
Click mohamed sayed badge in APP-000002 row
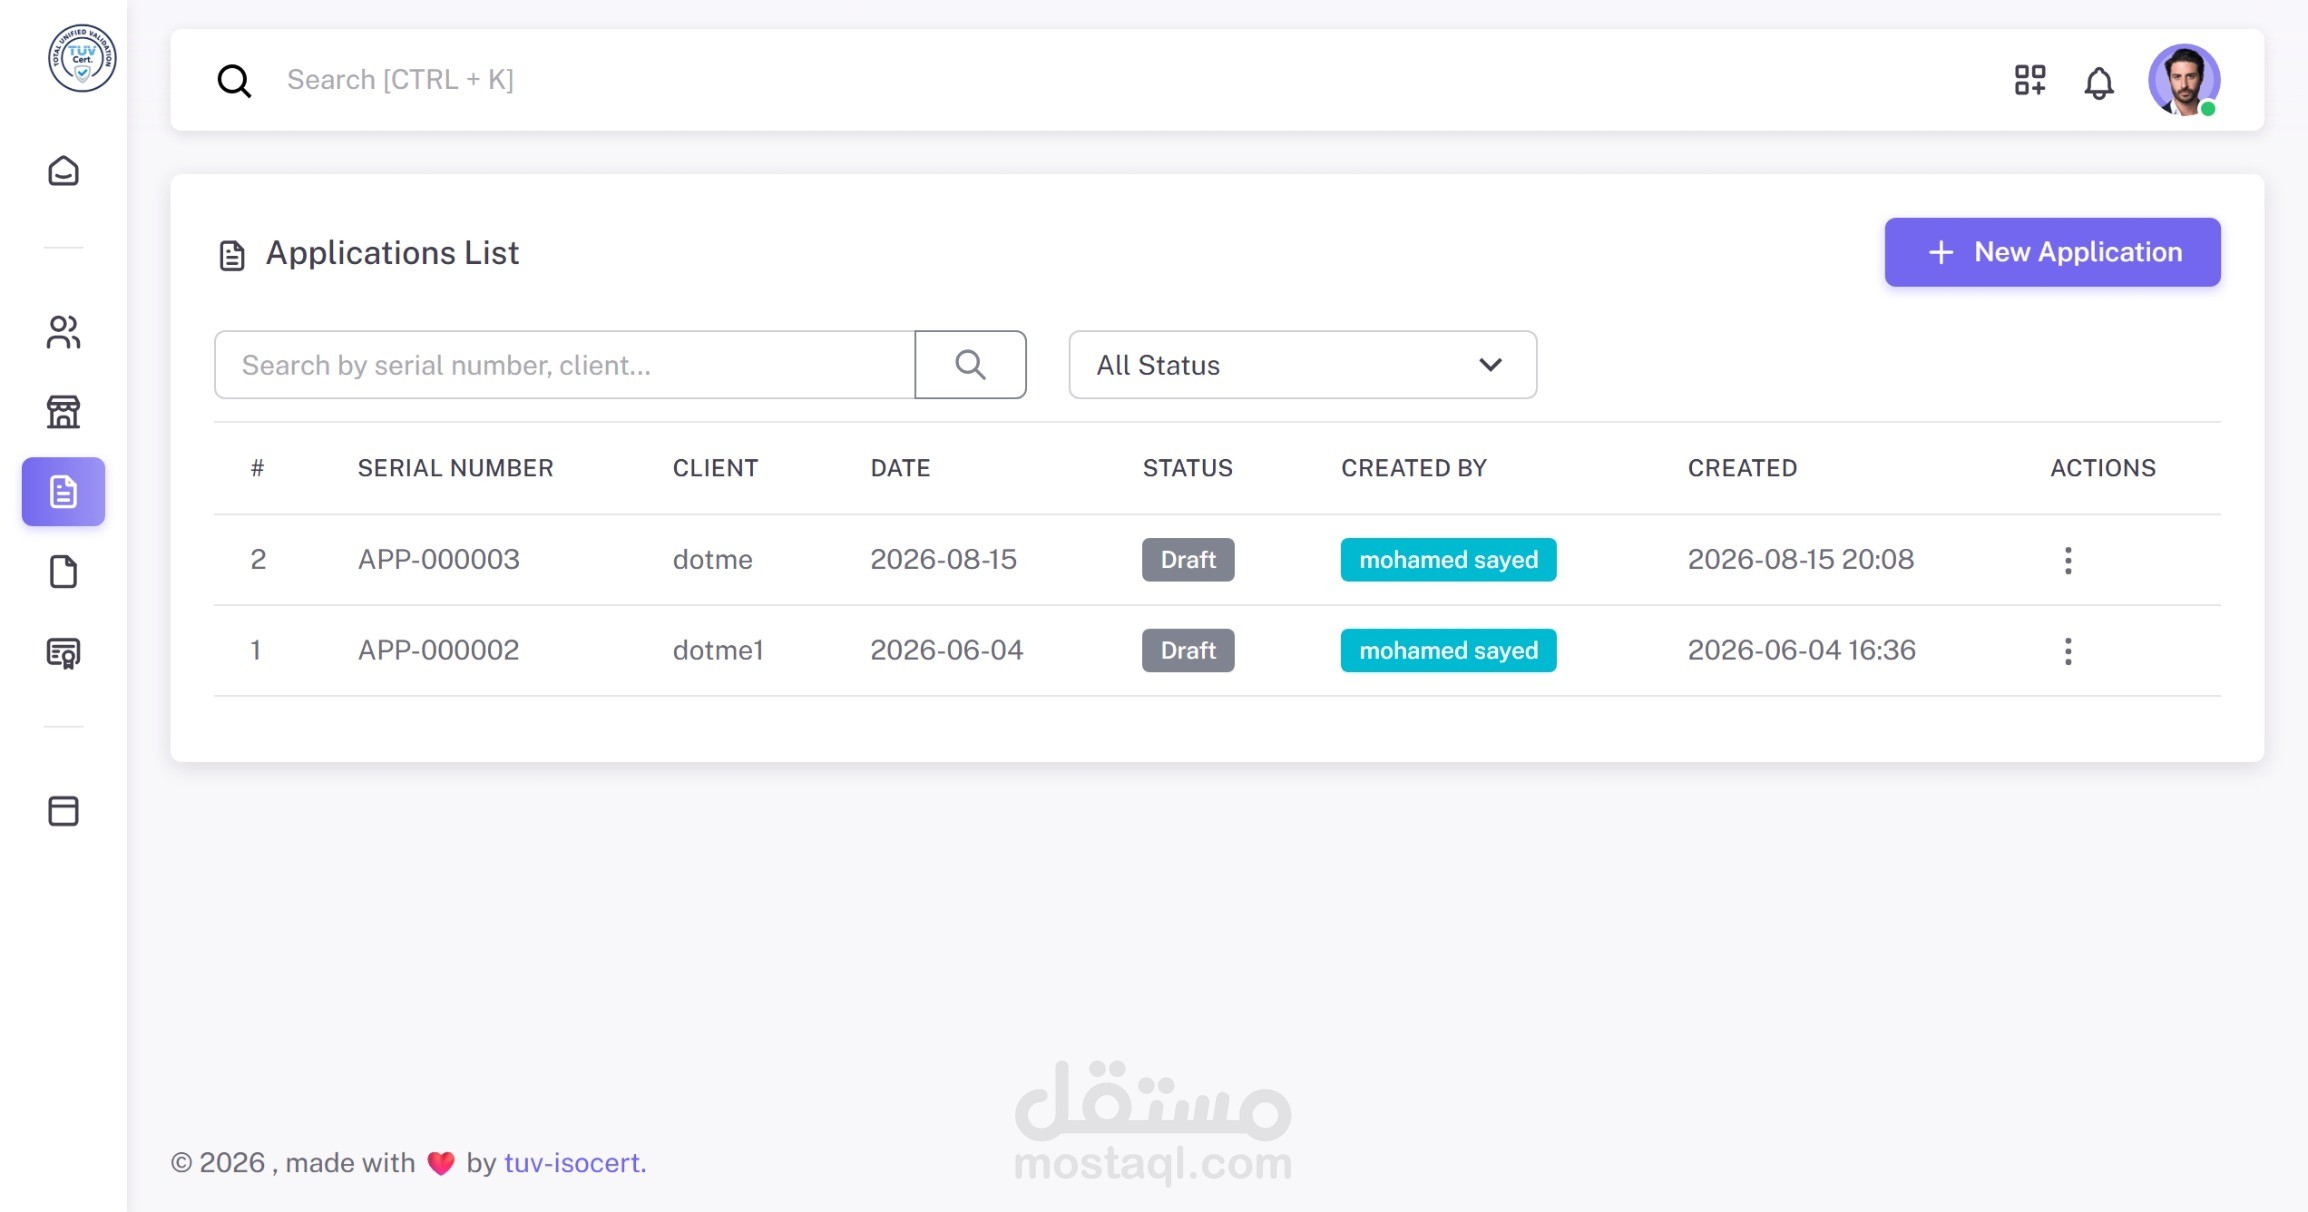(1448, 651)
